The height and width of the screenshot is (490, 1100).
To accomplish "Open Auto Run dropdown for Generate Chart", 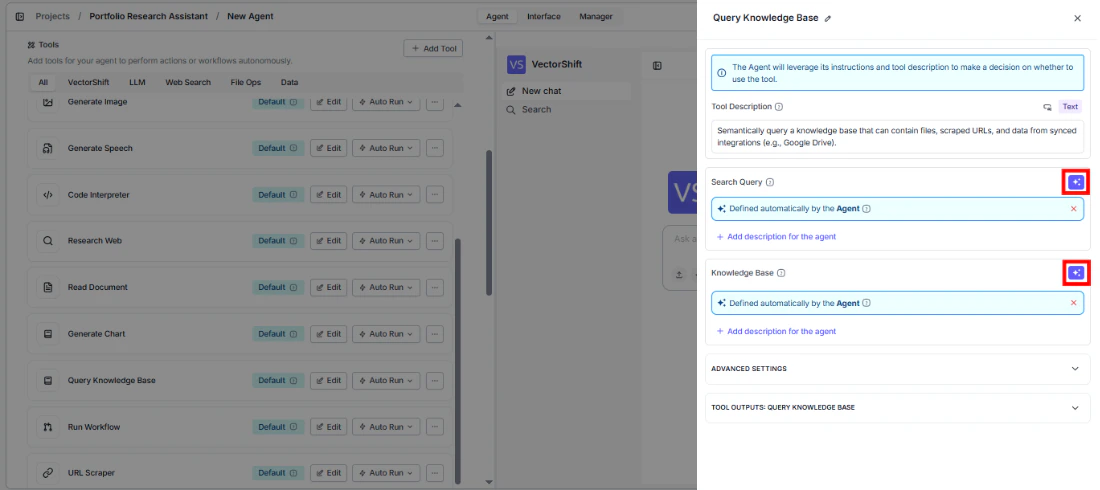I will 386,334.
